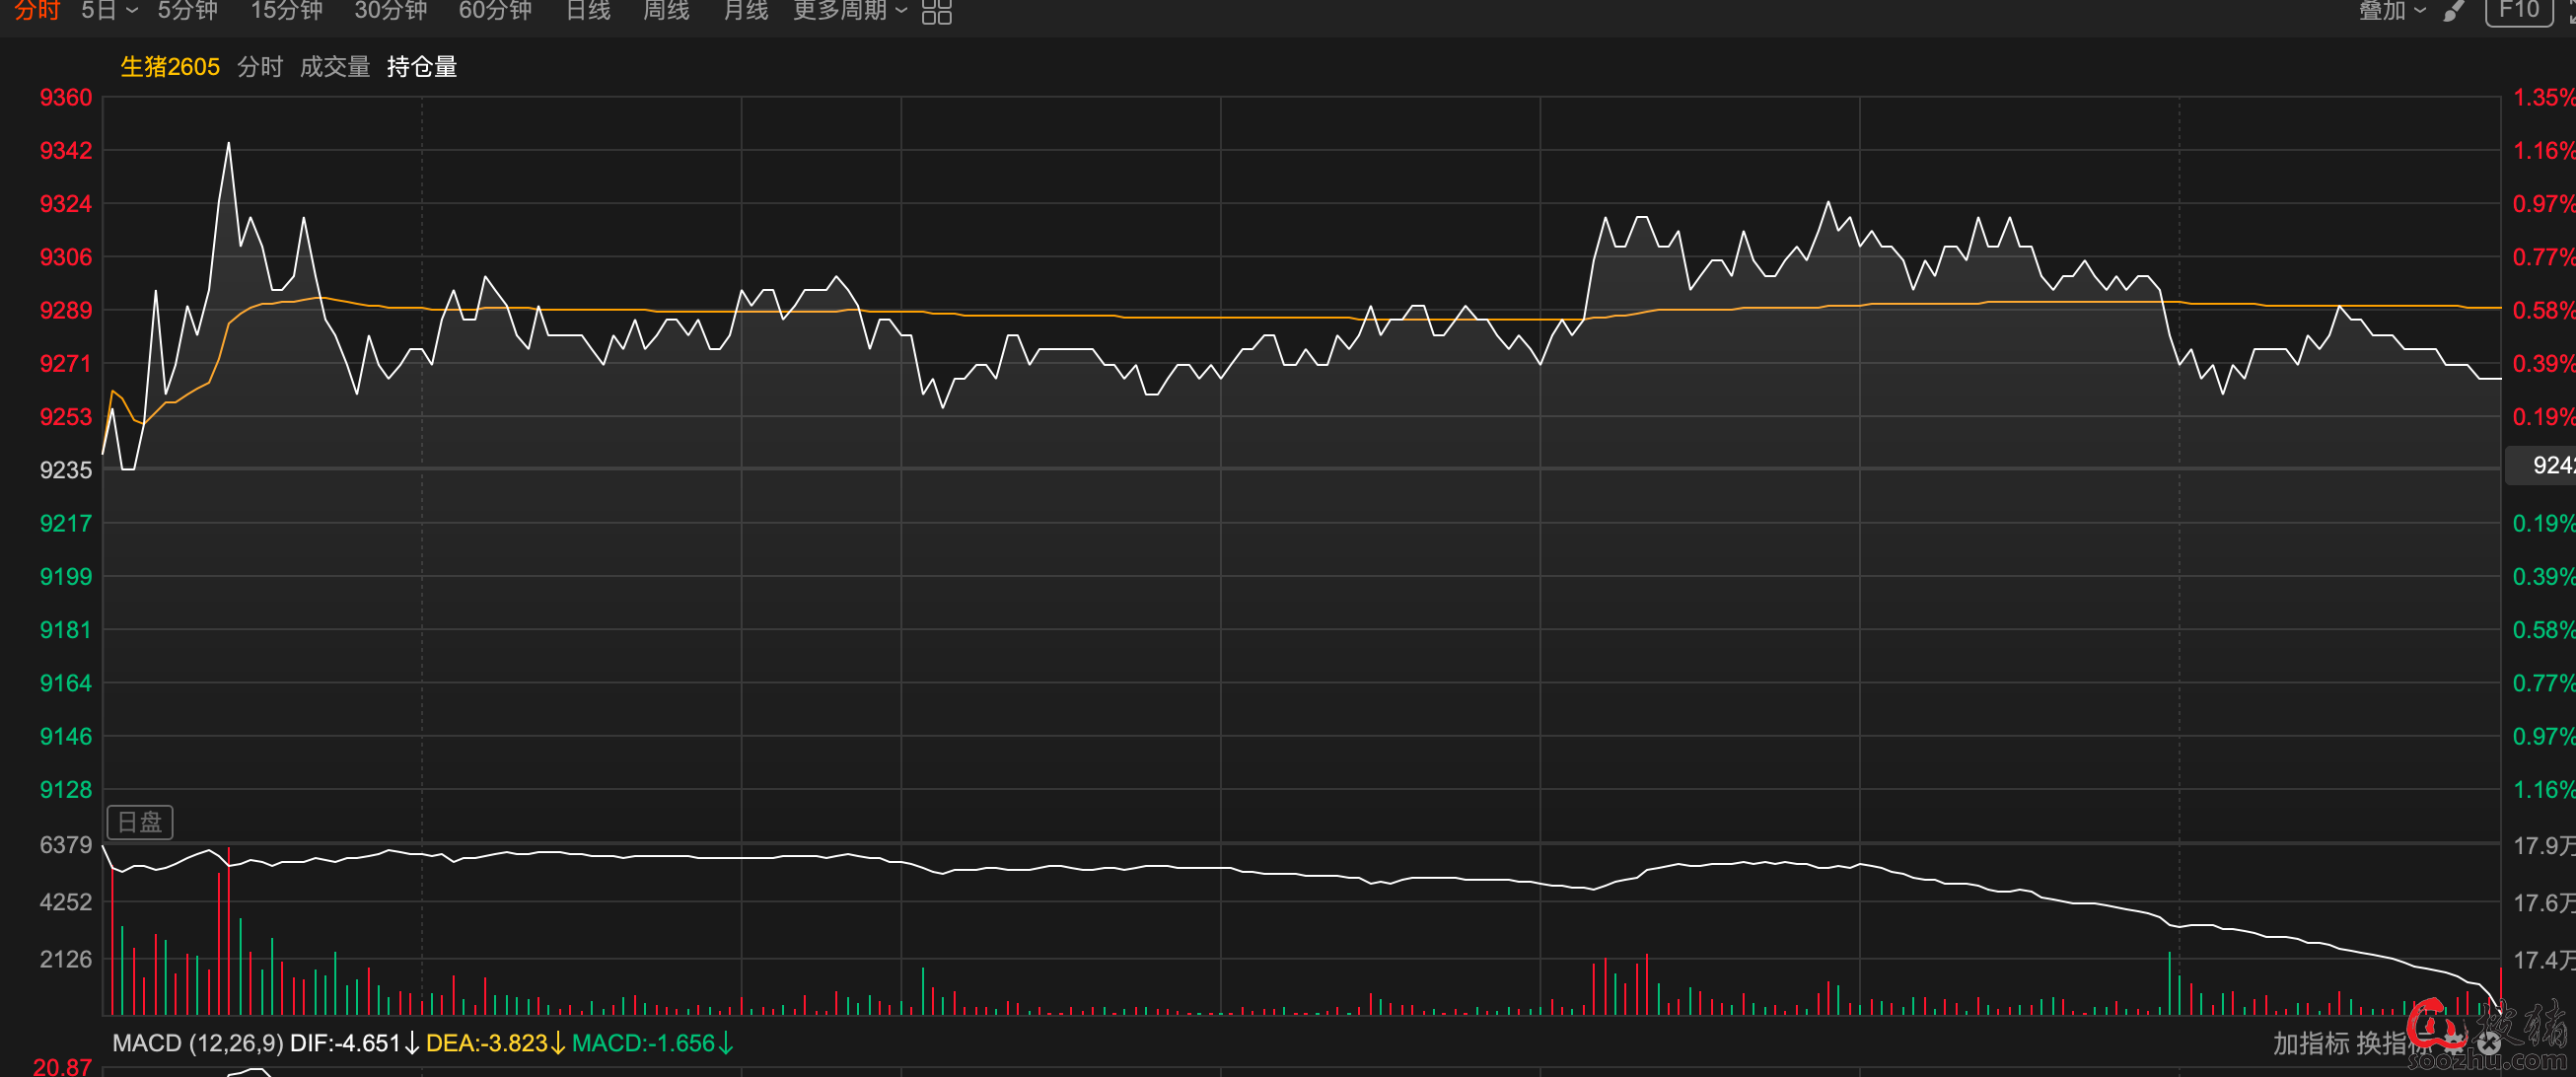2576x1077 pixels.
Task: Select the 60分钟 period tab
Action: tap(495, 11)
